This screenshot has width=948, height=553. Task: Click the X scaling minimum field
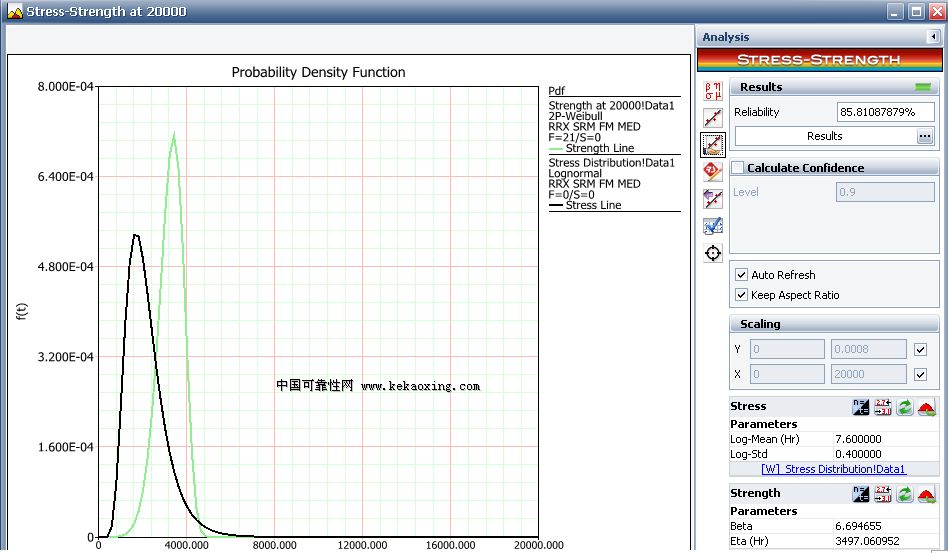787,374
